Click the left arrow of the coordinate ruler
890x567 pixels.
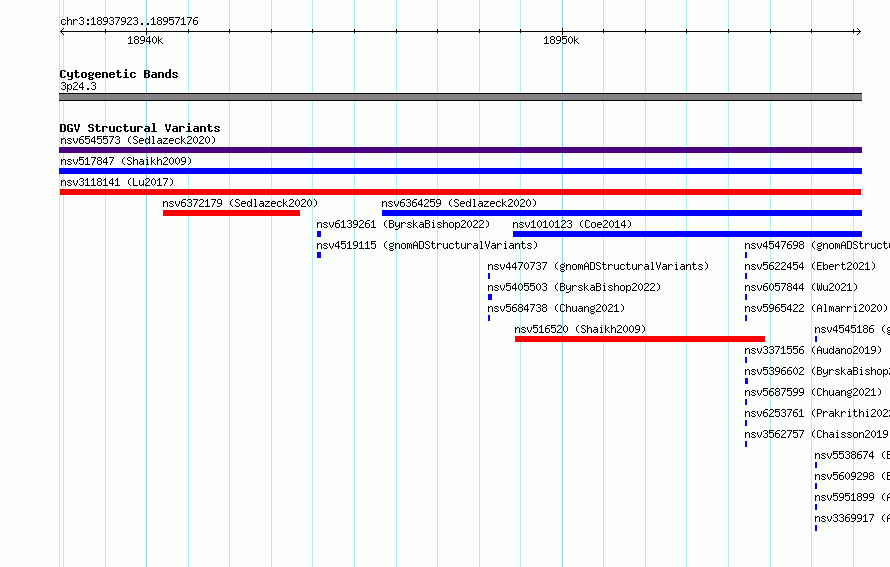coord(62,32)
